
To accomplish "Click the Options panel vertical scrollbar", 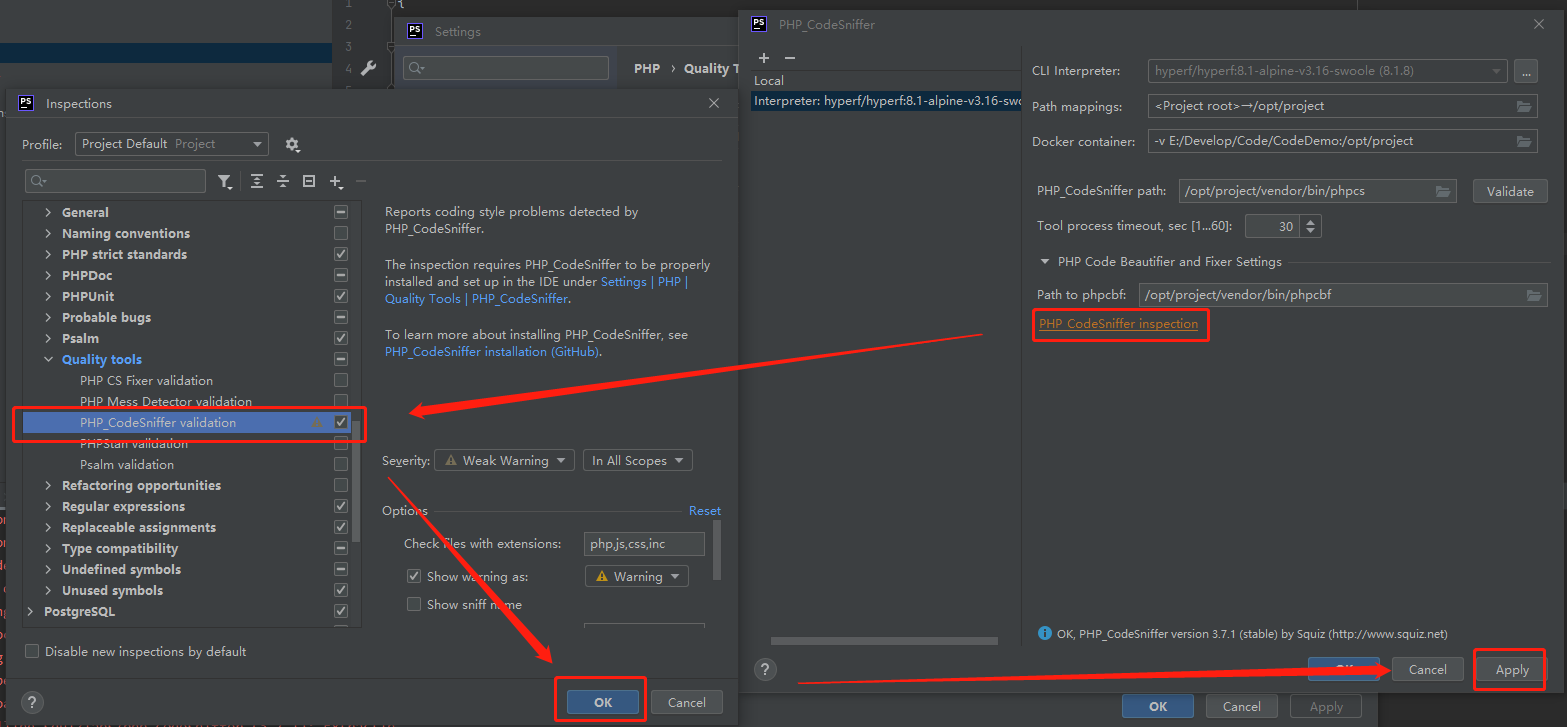I will tap(717, 549).
